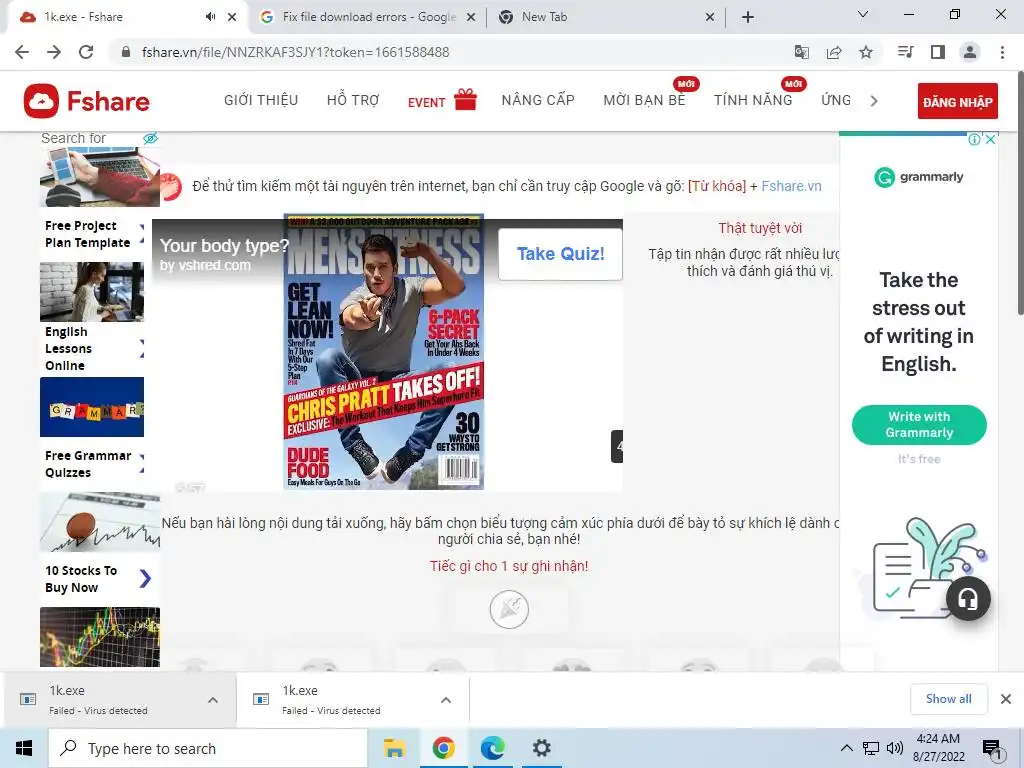This screenshot has height=768, width=1024.
Task: Switch to Fix file download errors tab
Action: pos(369,17)
